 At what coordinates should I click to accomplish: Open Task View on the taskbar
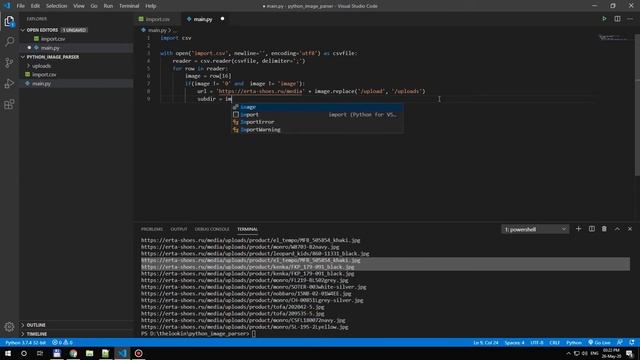click(40, 353)
